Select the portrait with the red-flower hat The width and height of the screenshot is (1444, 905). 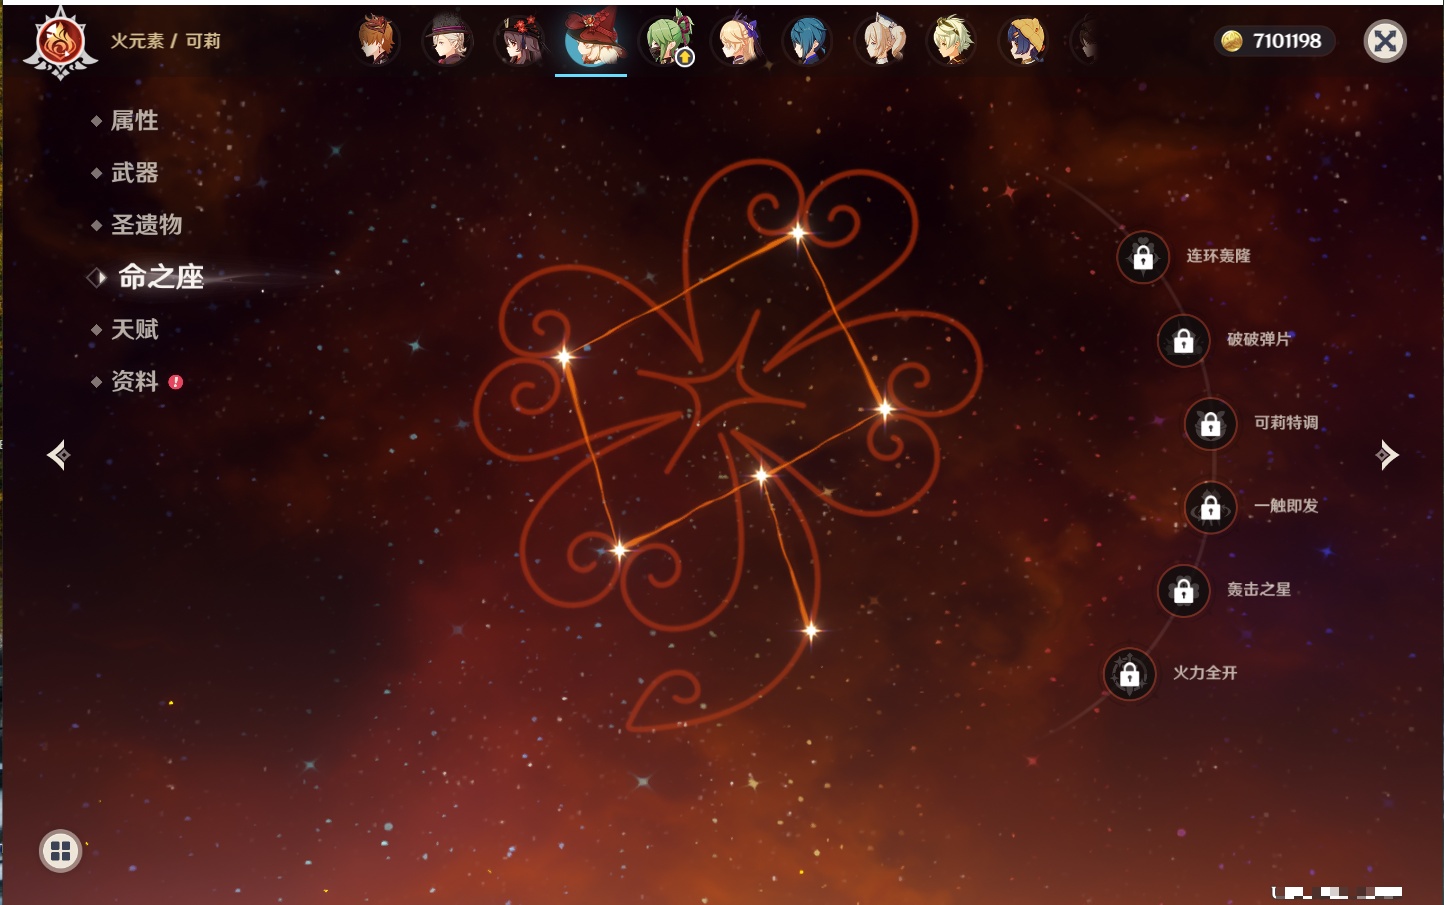tap(520, 41)
